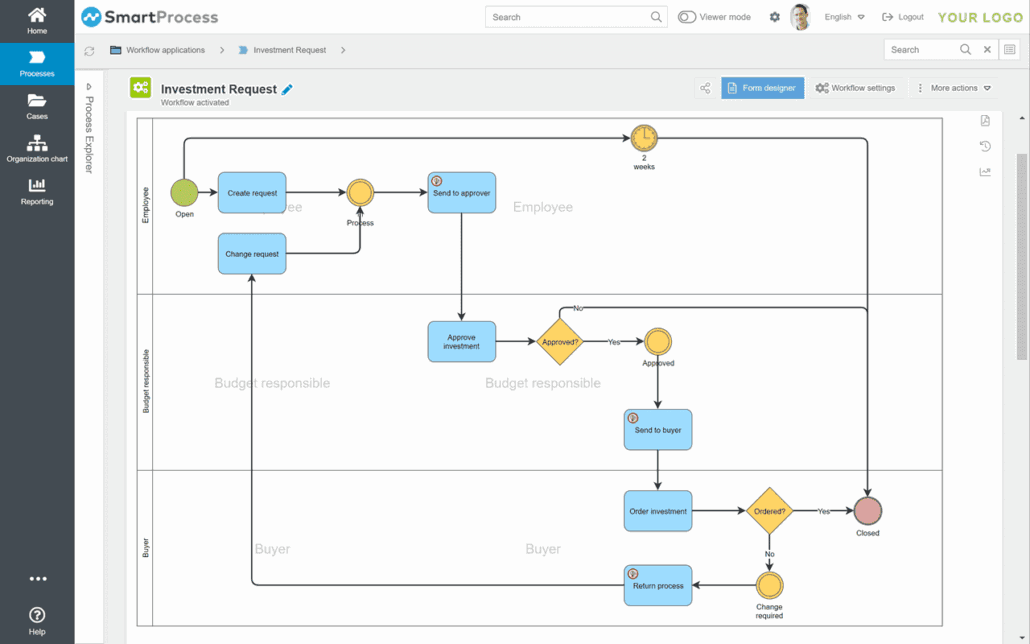The image size is (1030, 644).
Task: Export the diagram as PDF
Action: 985,119
